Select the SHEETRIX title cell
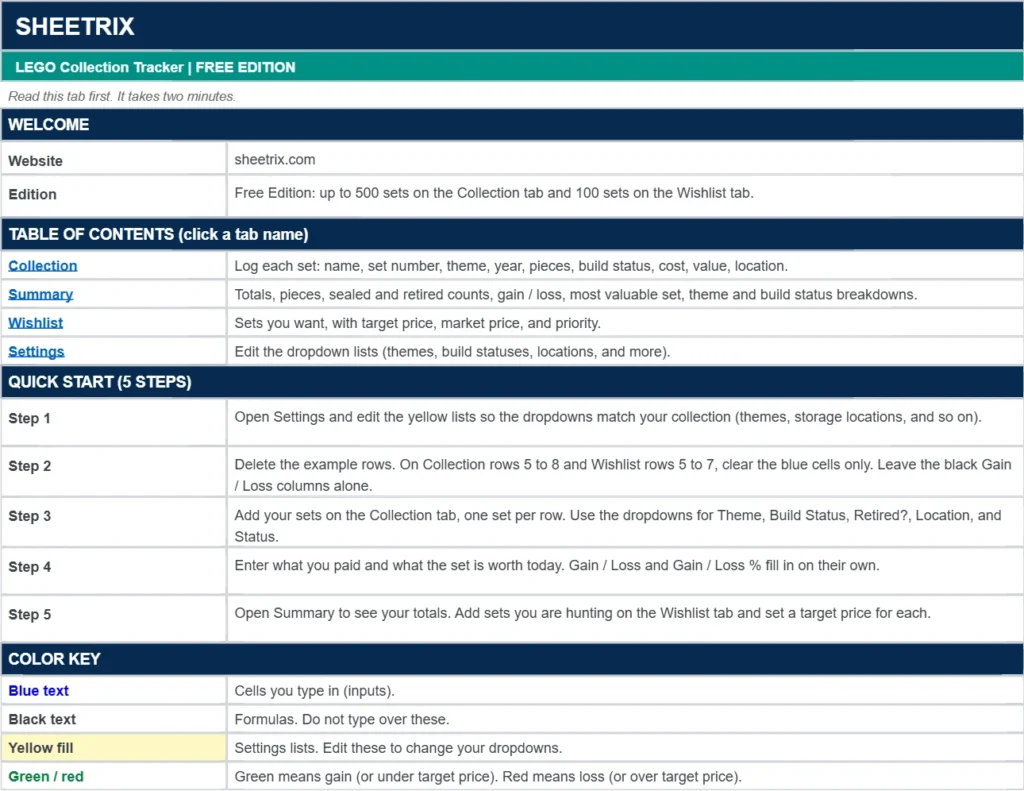 pyautogui.click(x=512, y=26)
